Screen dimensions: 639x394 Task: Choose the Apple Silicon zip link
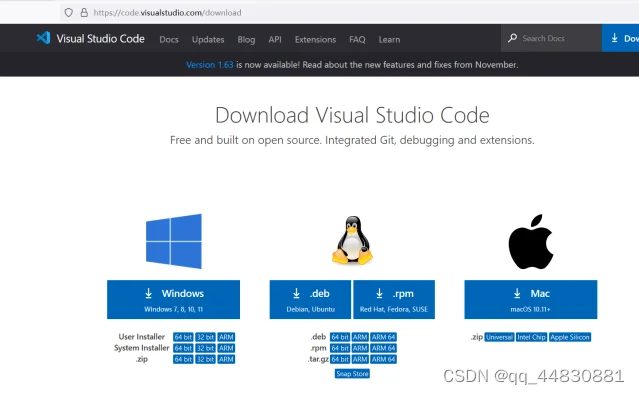pos(570,337)
